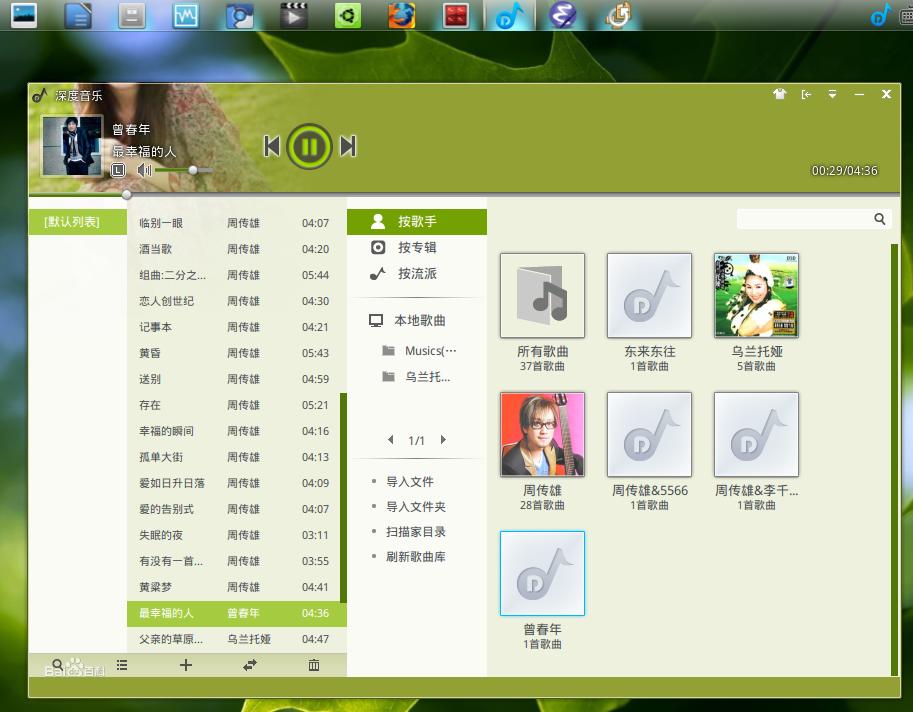Image resolution: width=913 pixels, height=712 pixels.
Task: Toggle the lyrics button next to volume
Action: pos(118,170)
